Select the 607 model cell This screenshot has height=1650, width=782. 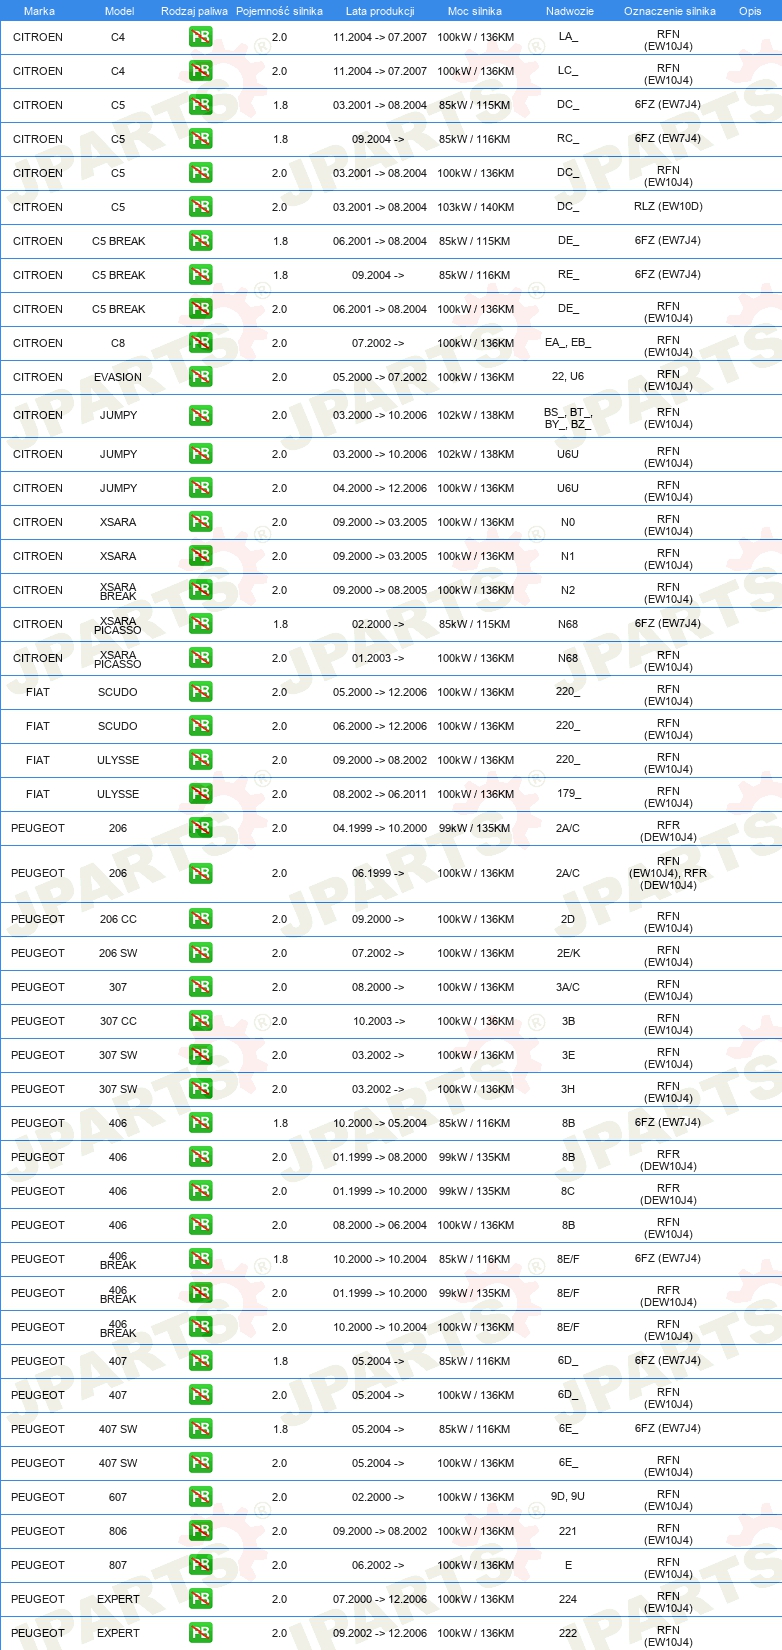tap(118, 1497)
